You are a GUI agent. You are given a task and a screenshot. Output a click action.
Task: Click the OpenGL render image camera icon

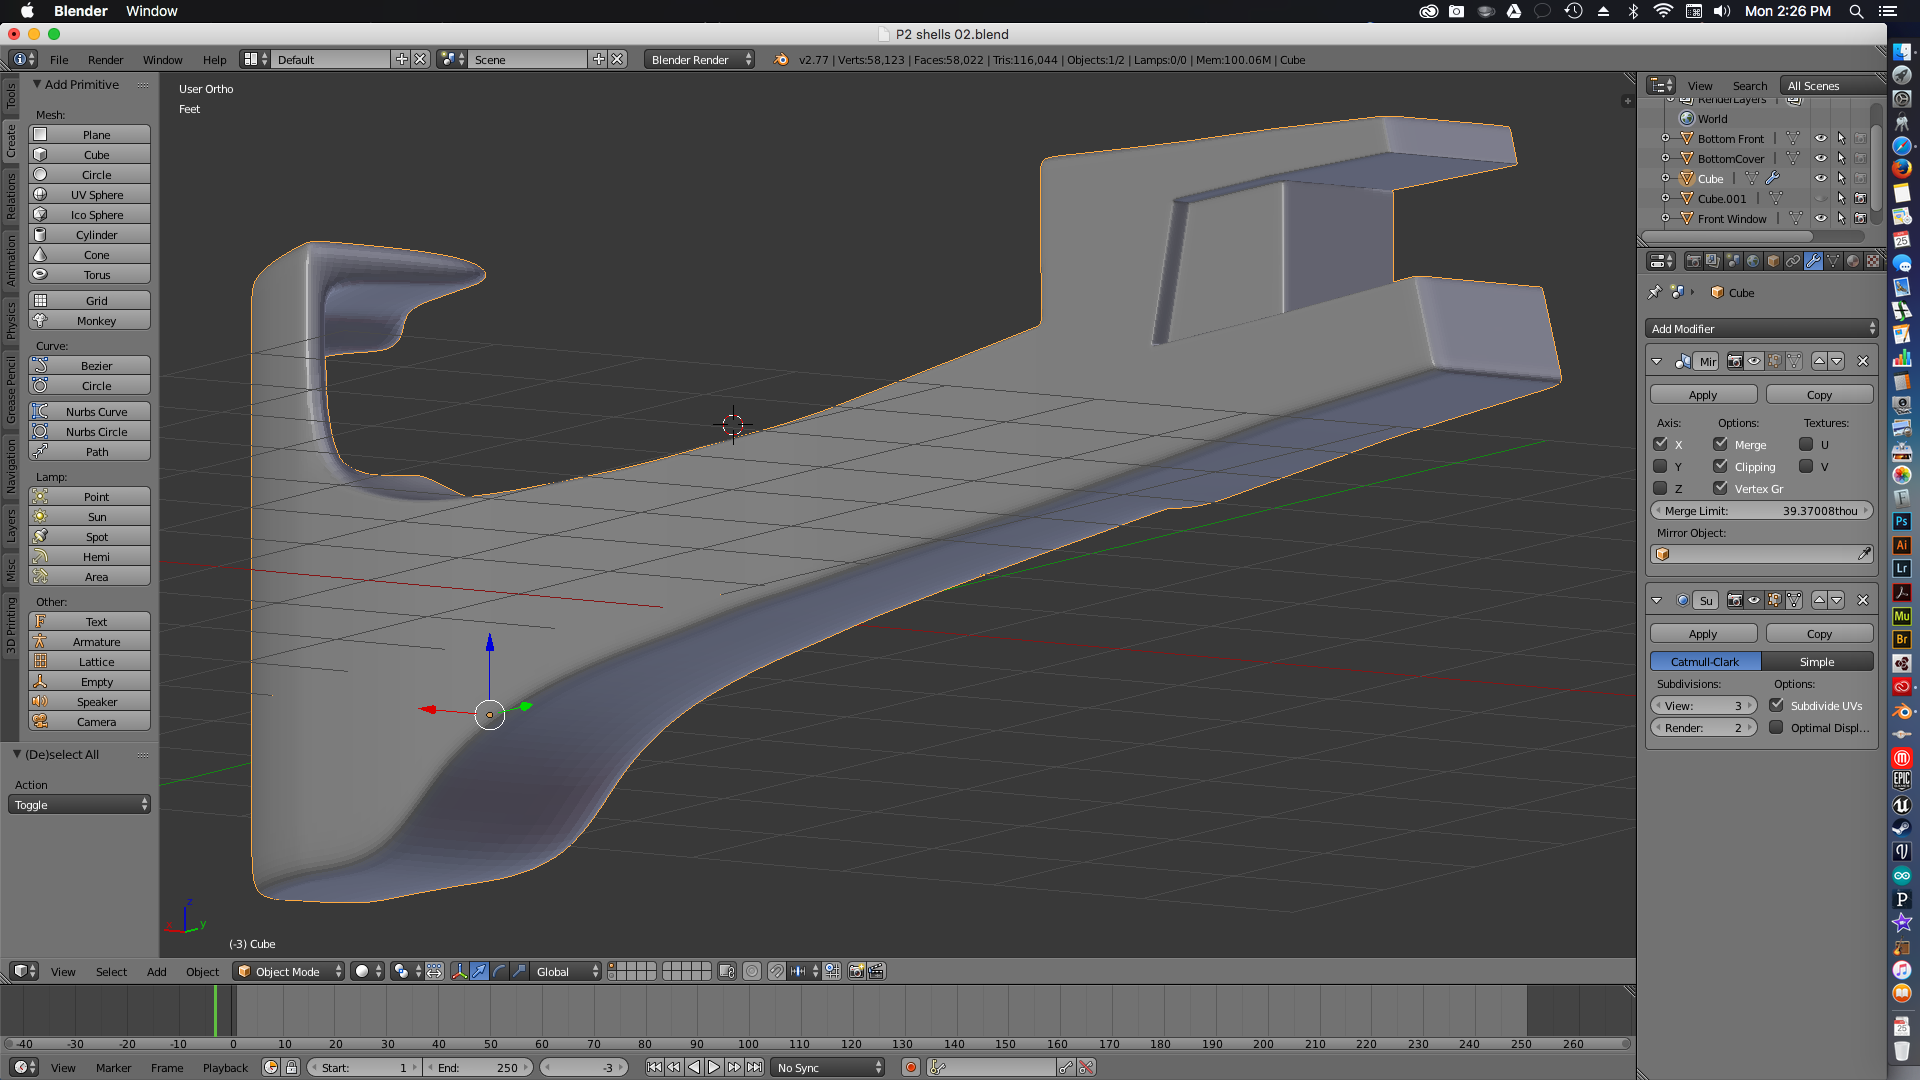(856, 971)
